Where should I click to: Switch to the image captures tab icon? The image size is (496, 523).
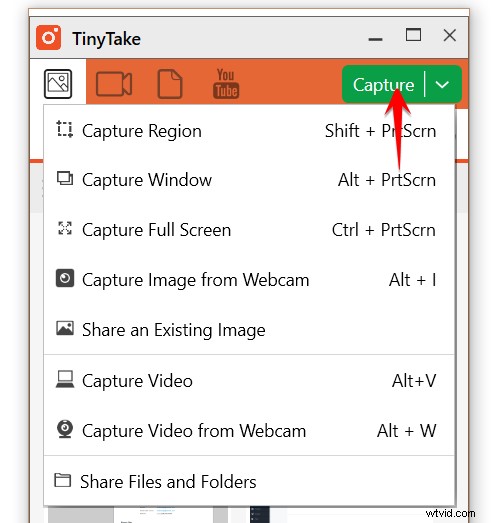[58, 84]
